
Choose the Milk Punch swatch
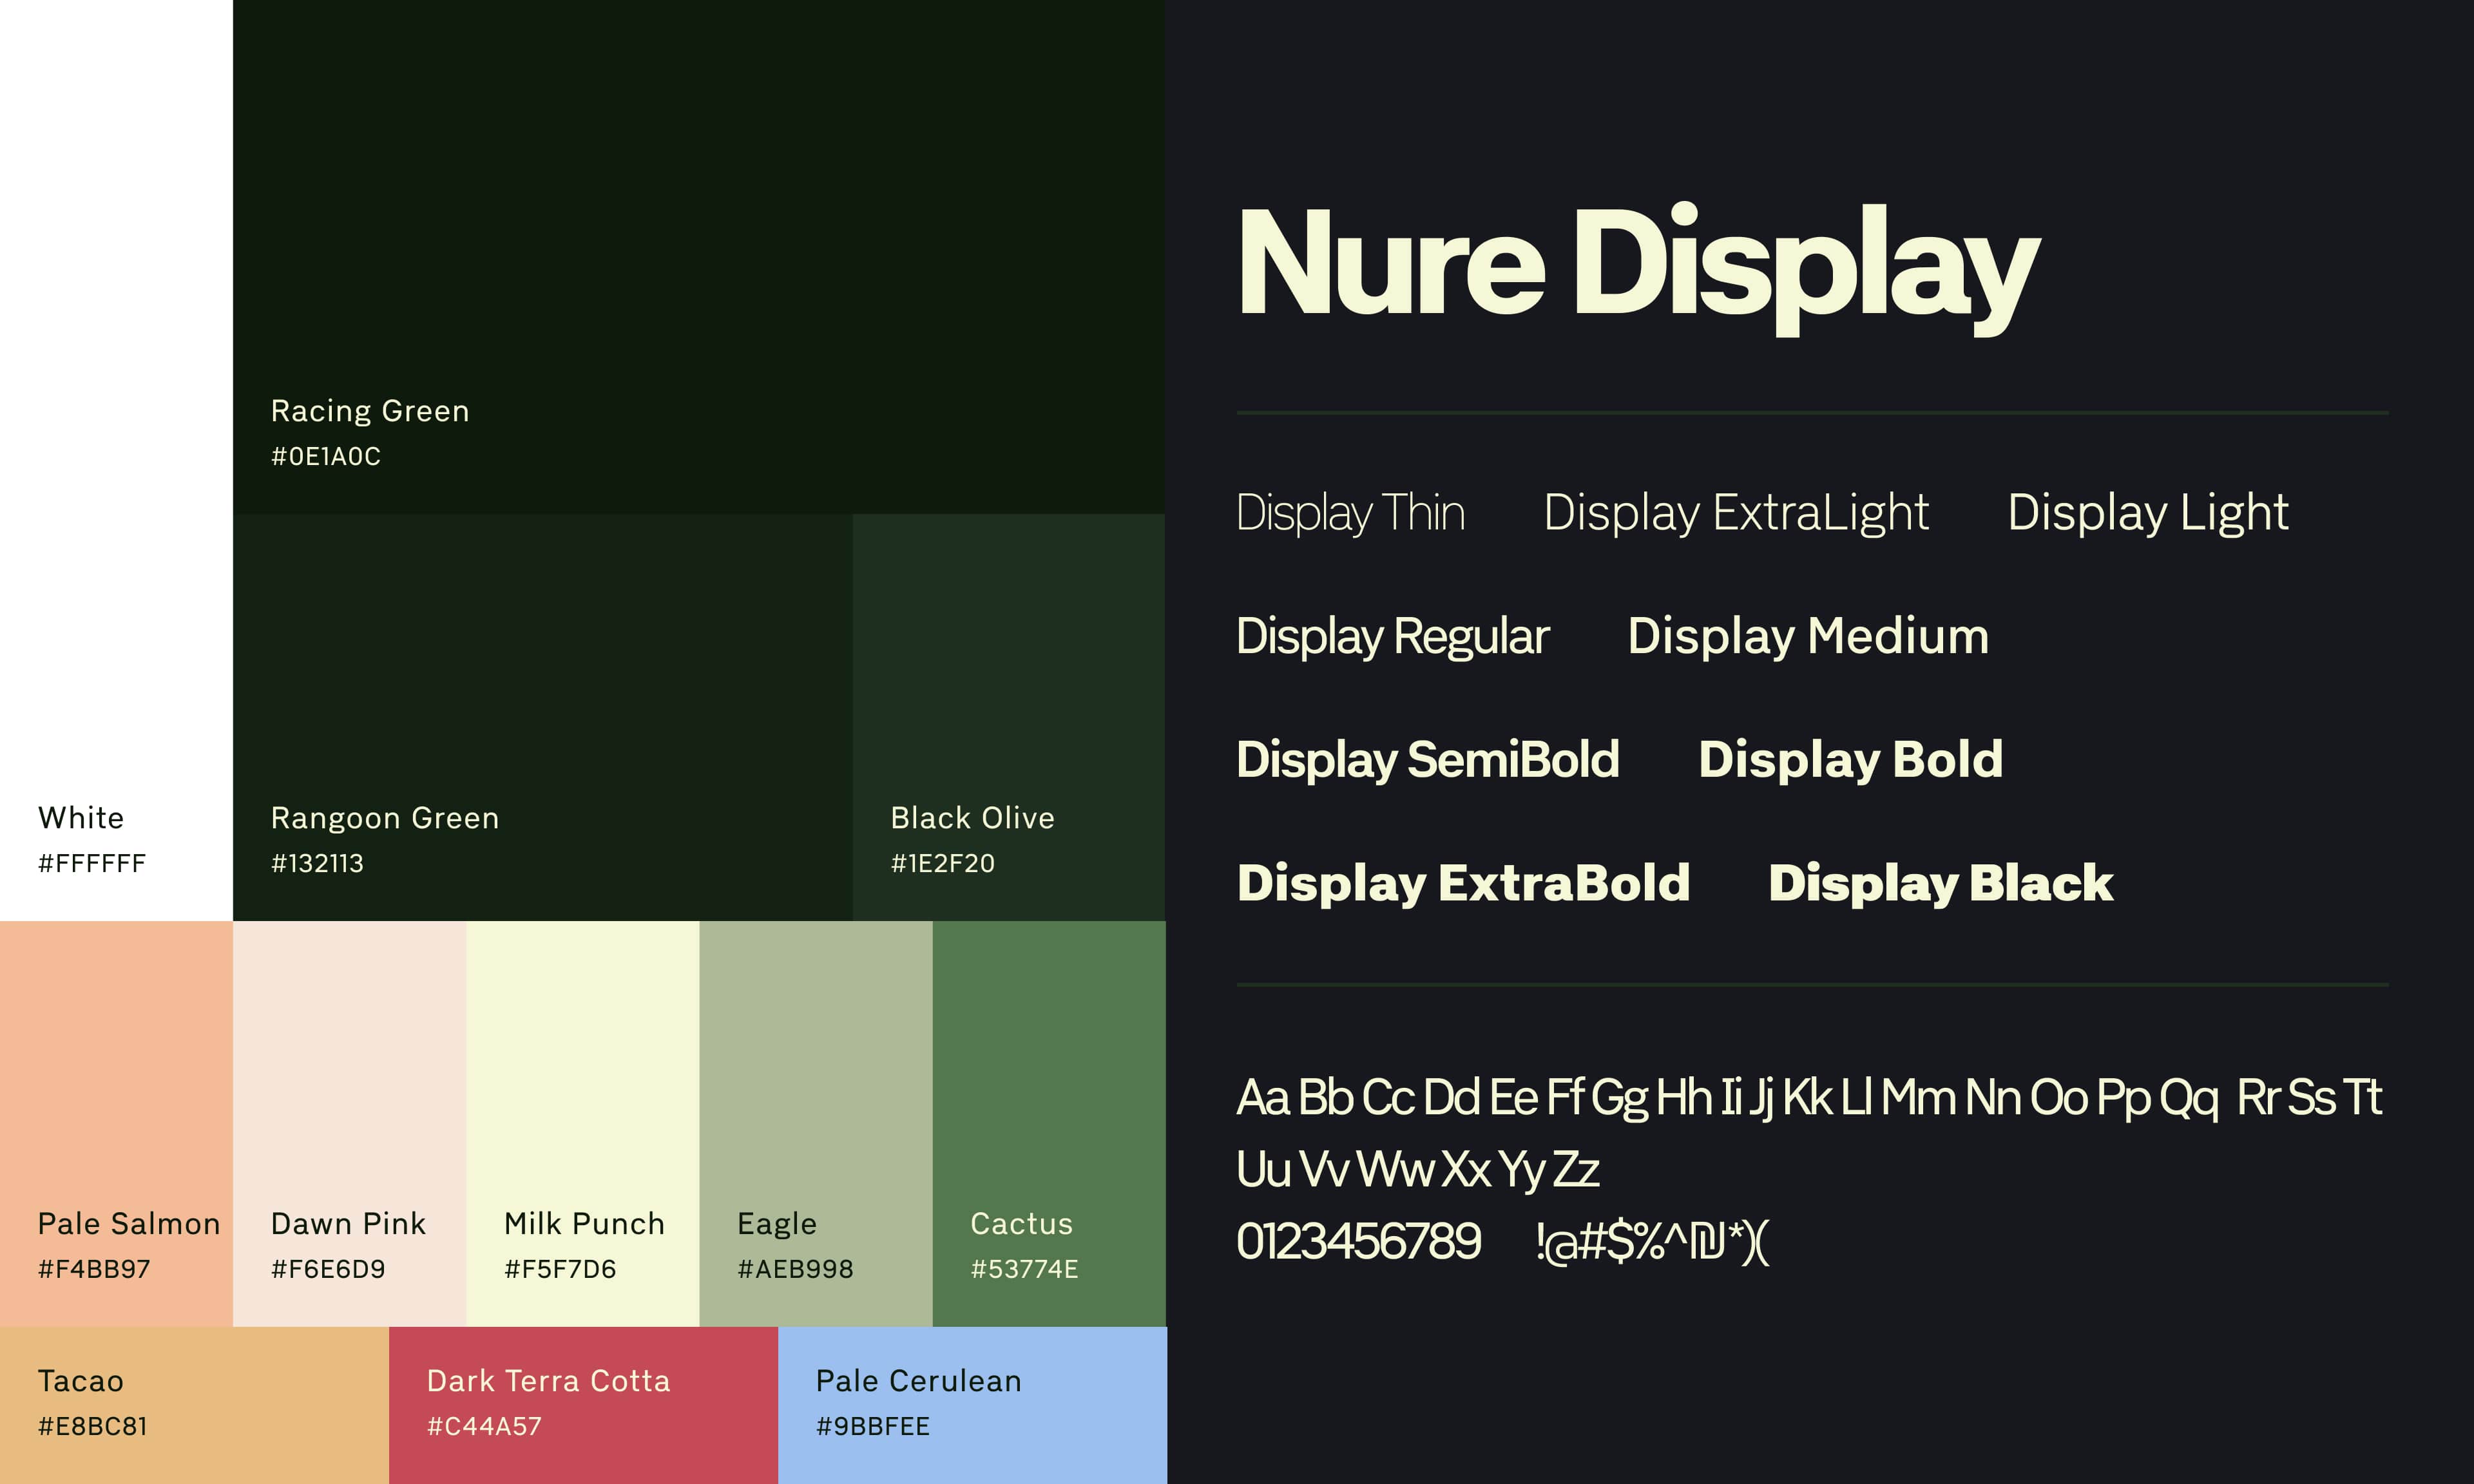coord(583,1124)
